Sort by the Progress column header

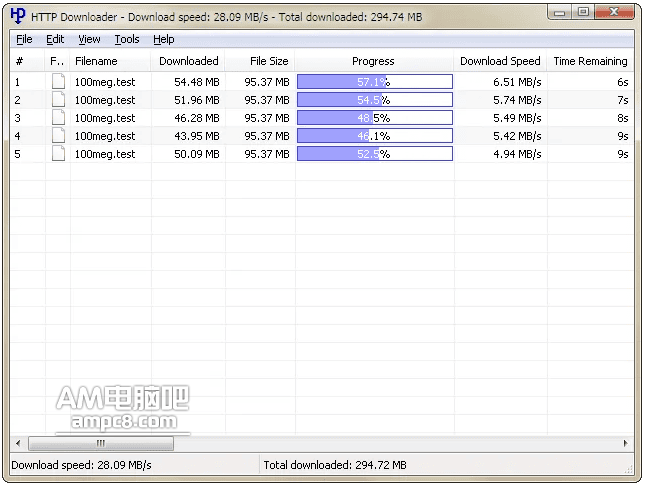[374, 61]
